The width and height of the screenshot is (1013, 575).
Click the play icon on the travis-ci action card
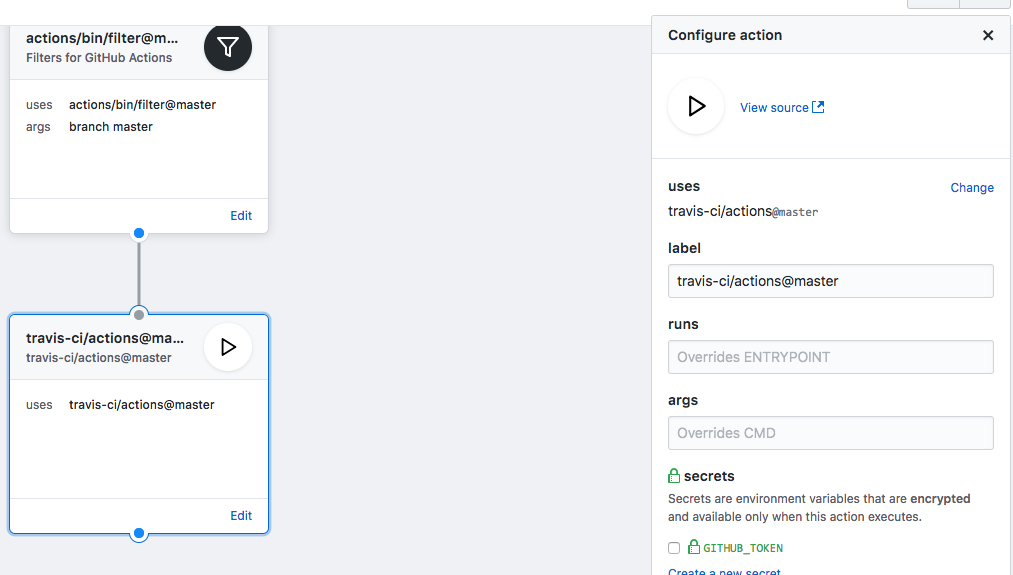228,347
